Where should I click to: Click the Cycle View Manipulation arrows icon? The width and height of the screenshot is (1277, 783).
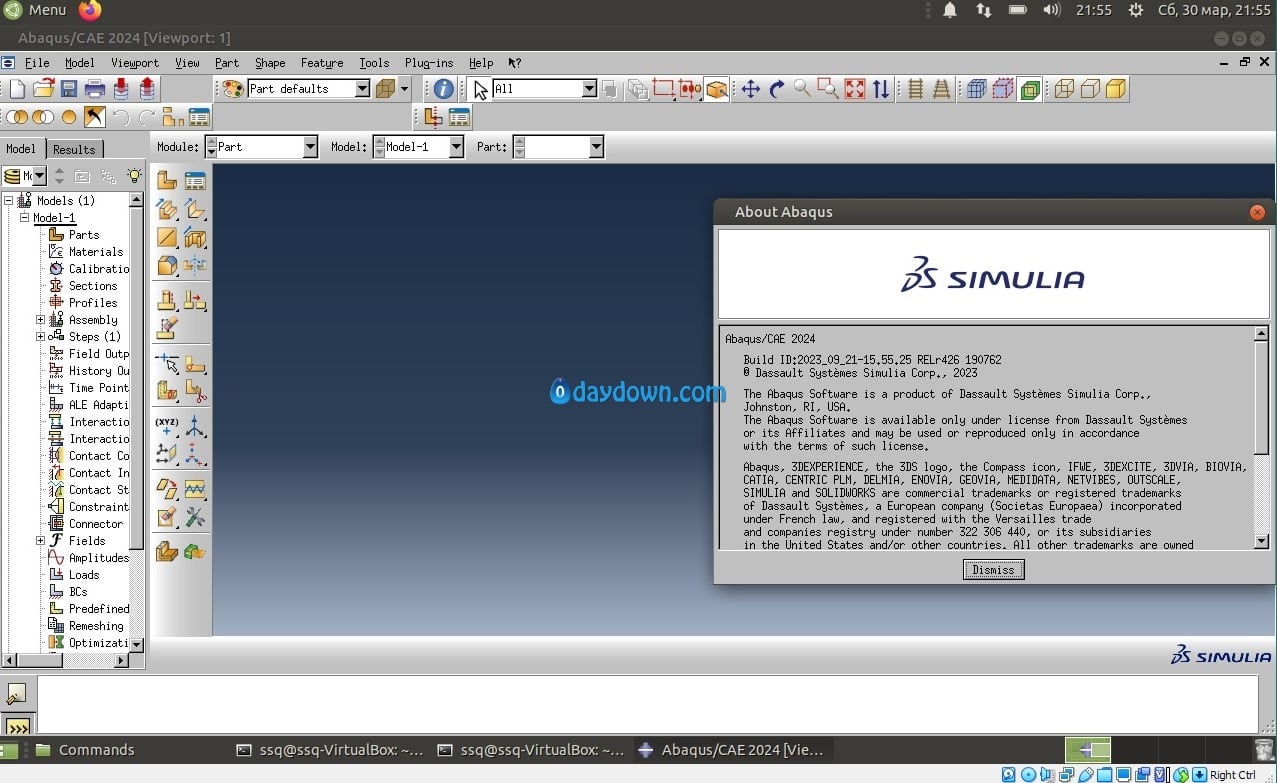[880, 89]
